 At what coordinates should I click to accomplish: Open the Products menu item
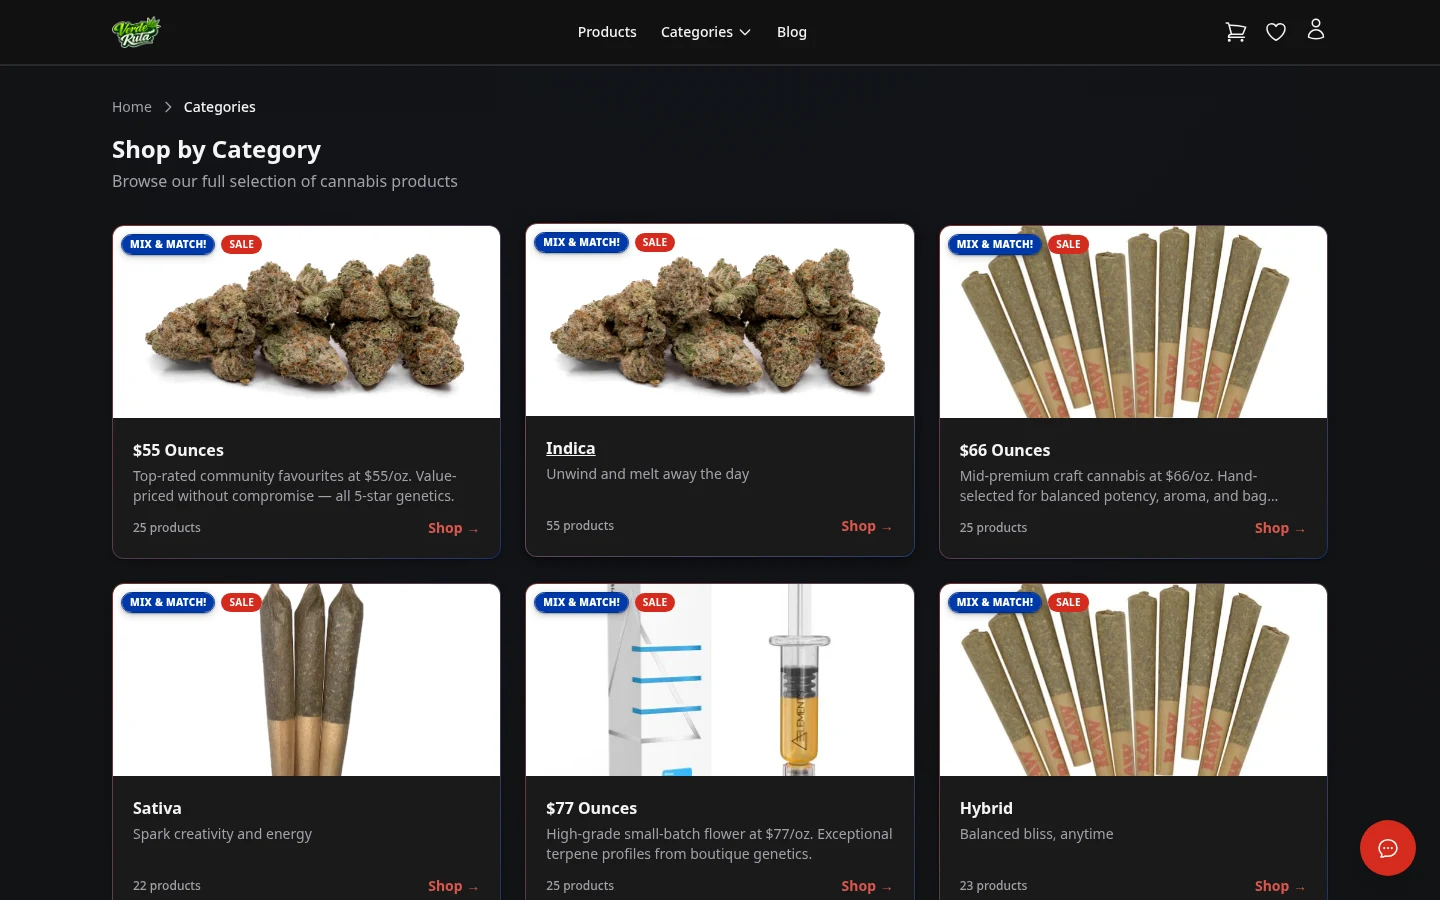[607, 31]
